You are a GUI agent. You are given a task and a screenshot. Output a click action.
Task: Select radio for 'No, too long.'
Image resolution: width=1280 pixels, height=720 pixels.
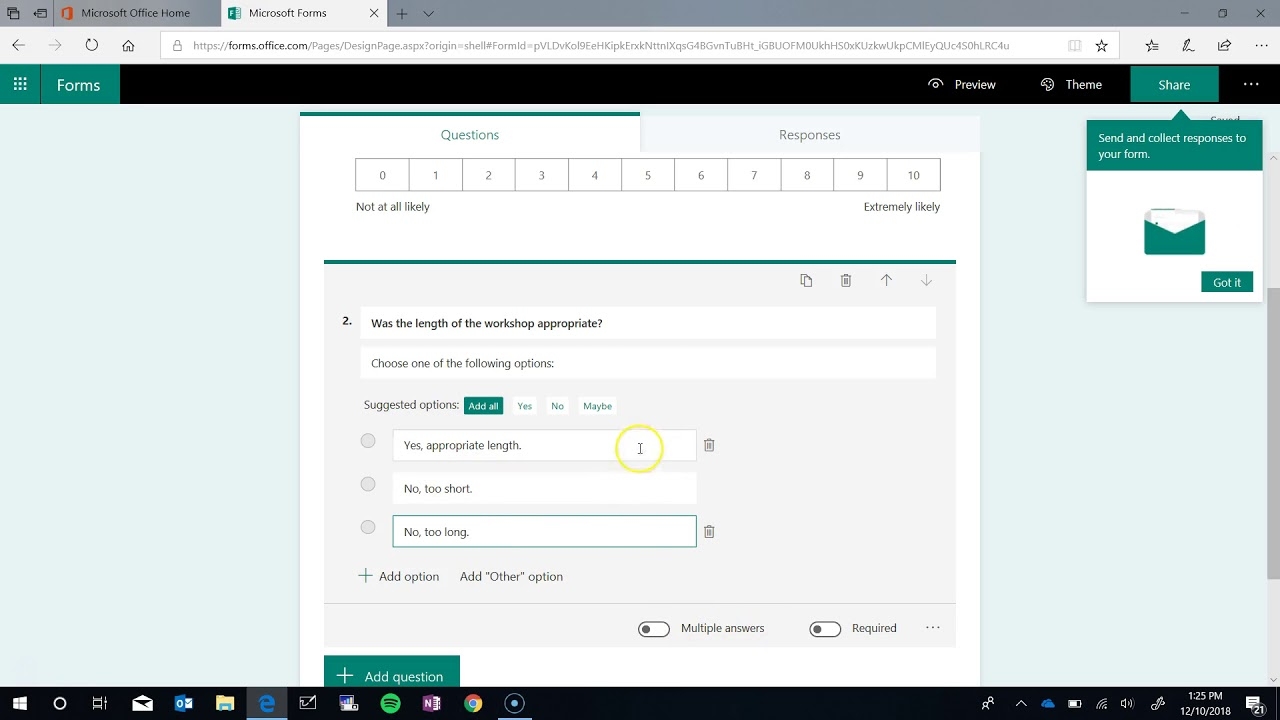click(368, 527)
